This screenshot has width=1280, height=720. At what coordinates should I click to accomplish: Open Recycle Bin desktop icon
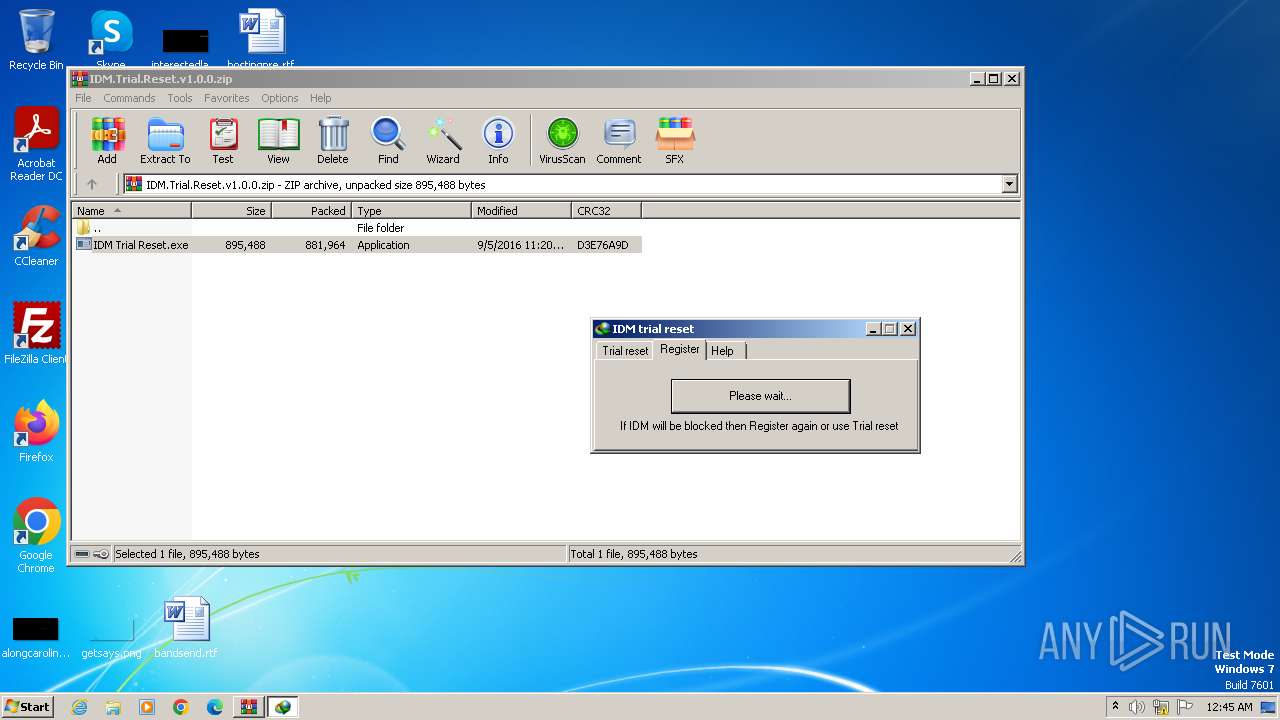coord(36,39)
